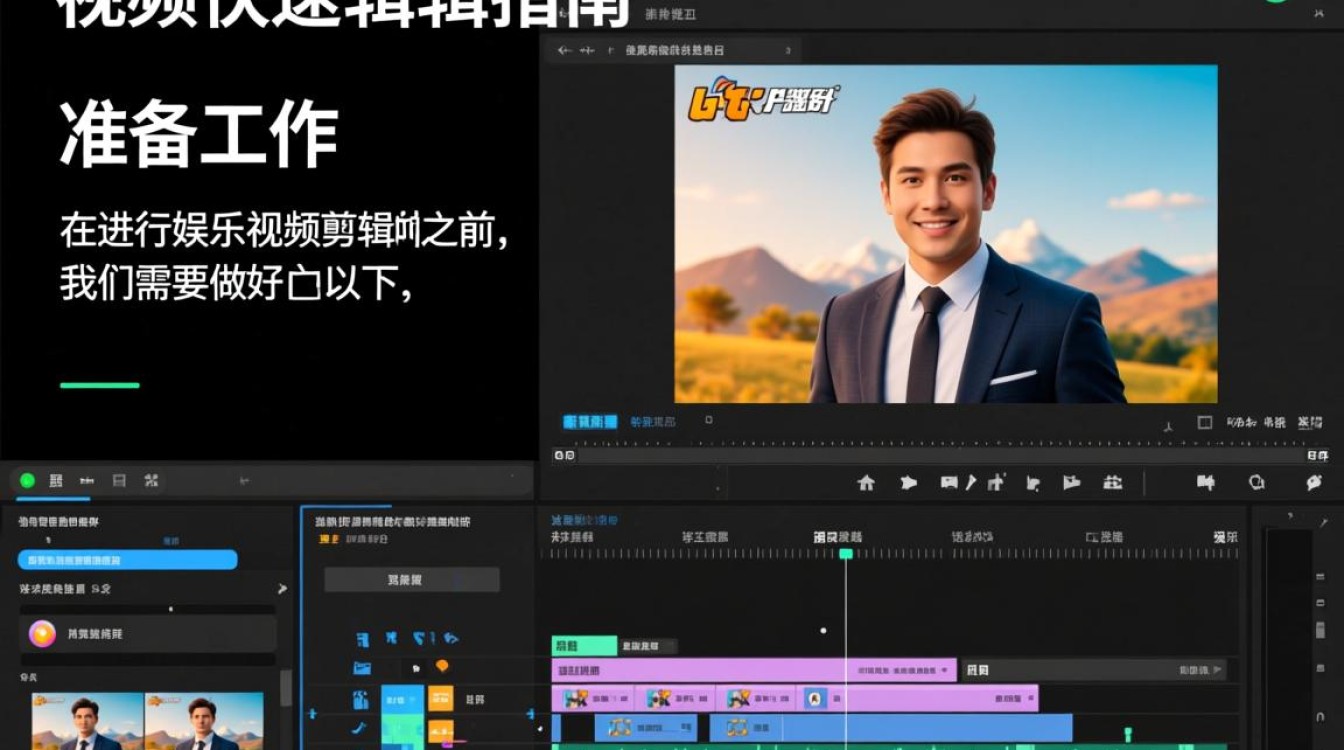1344x750 pixels.
Task: Click the hollow square layout icon in left toolbar
Action: pyautogui.click(x=119, y=481)
